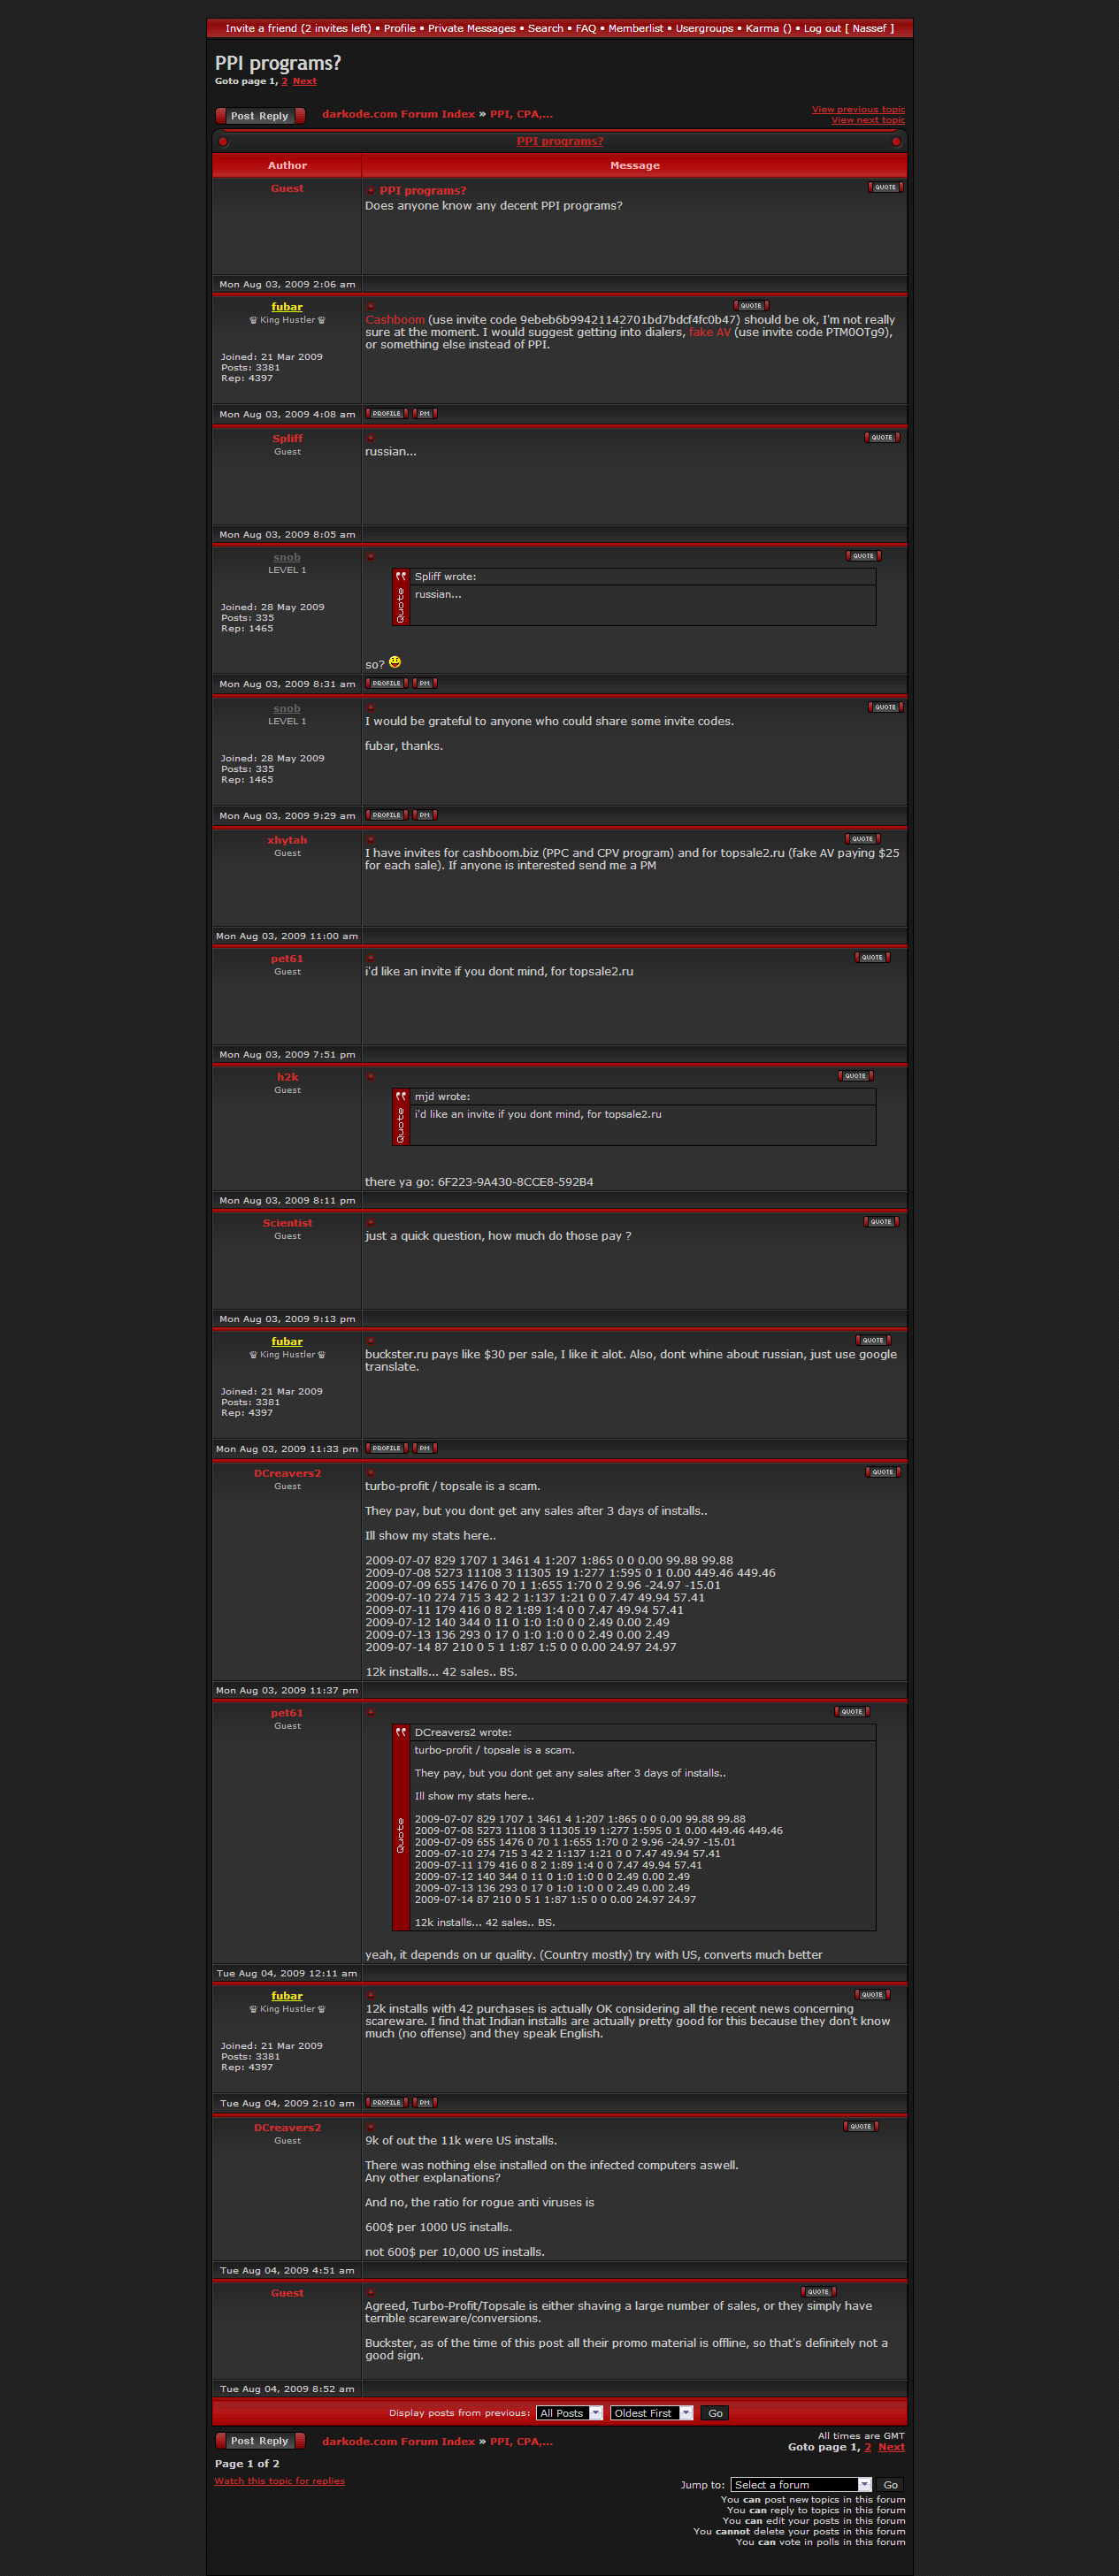Open snob's profile under the 'so?' post
The width and height of the screenshot is (1119, 2576).
click(386, 684)
